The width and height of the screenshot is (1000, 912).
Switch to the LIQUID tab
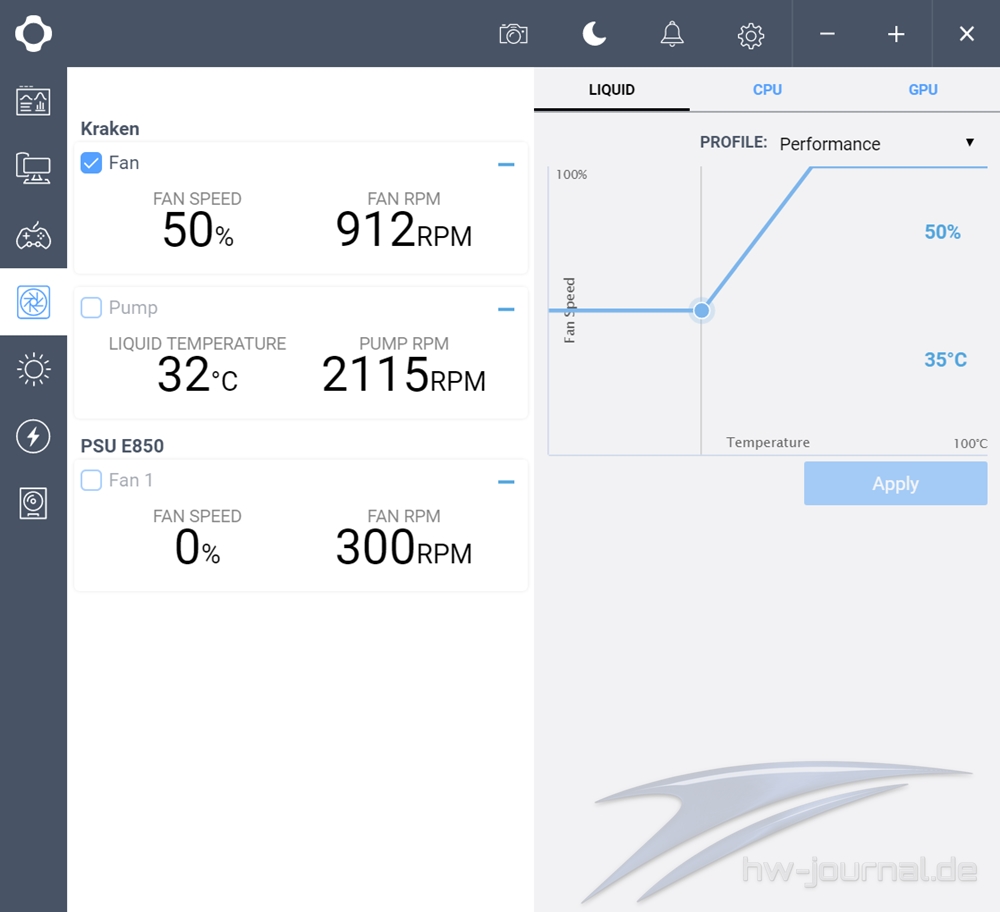point(612,90)
